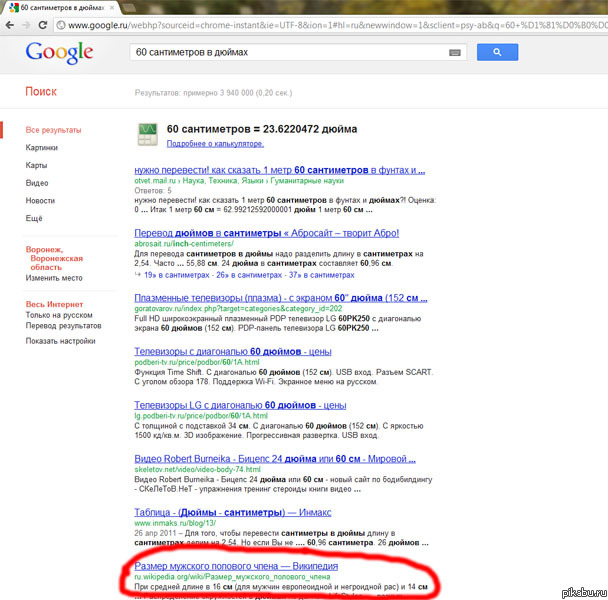
Task: Open 'Перевод дюймов в сантиметры' result
Action: pos(267,233)
